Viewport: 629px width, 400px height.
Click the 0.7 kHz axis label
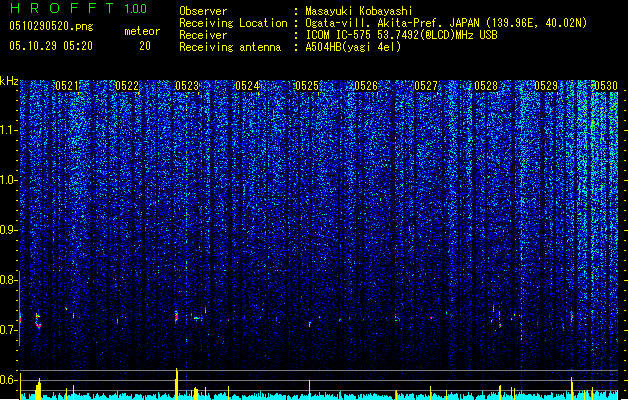(x=8, y=330)
